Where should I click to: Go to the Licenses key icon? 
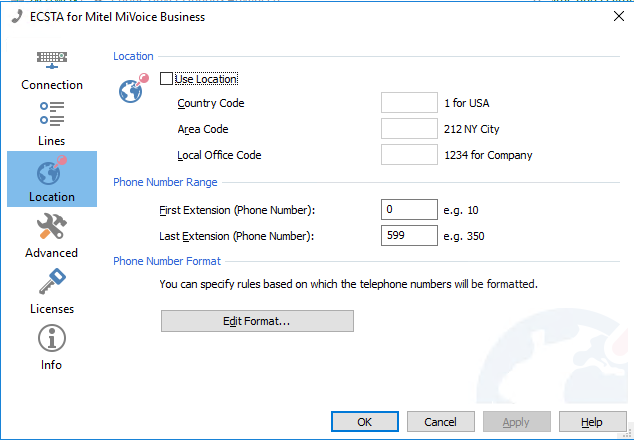[x=52, y=282]
